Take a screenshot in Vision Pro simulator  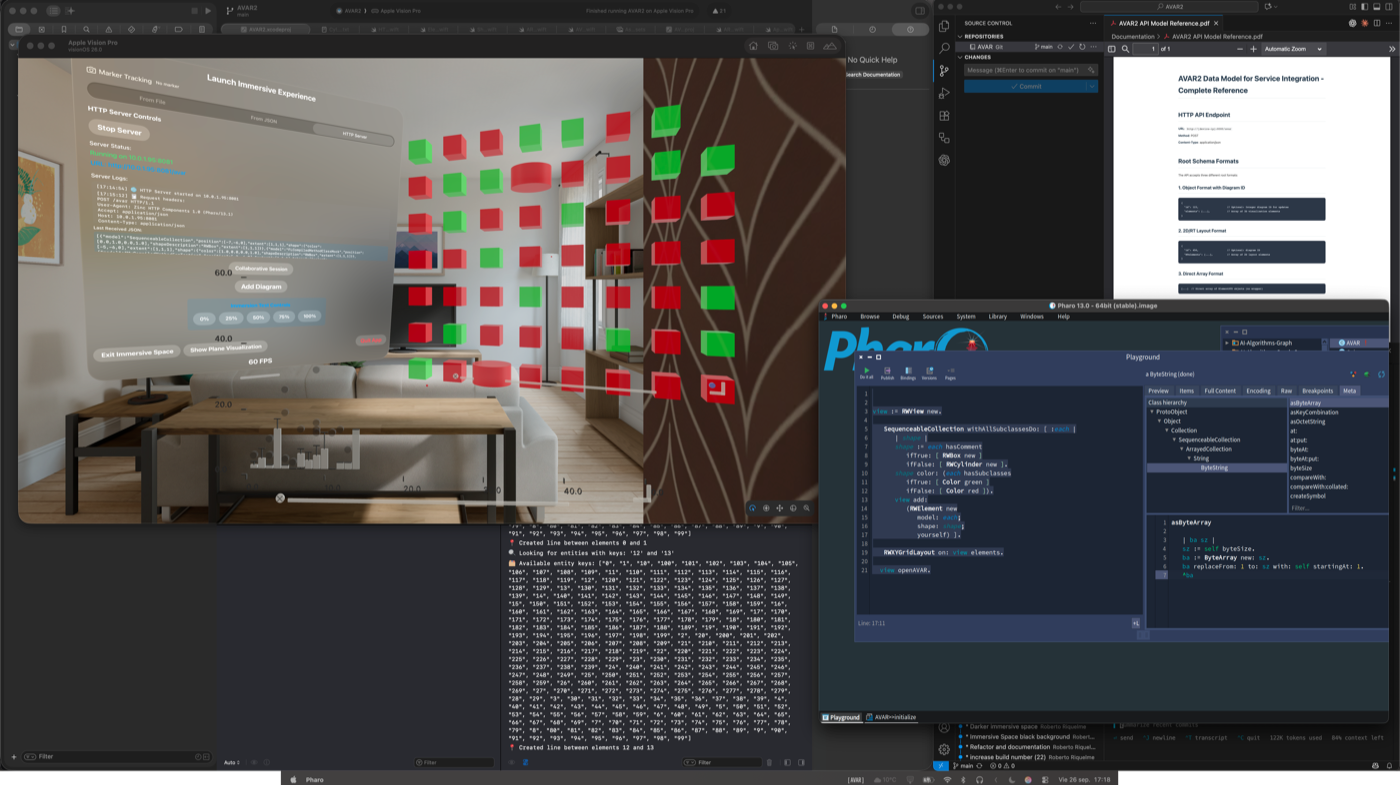pyautogui.click(x=773, y=46)
